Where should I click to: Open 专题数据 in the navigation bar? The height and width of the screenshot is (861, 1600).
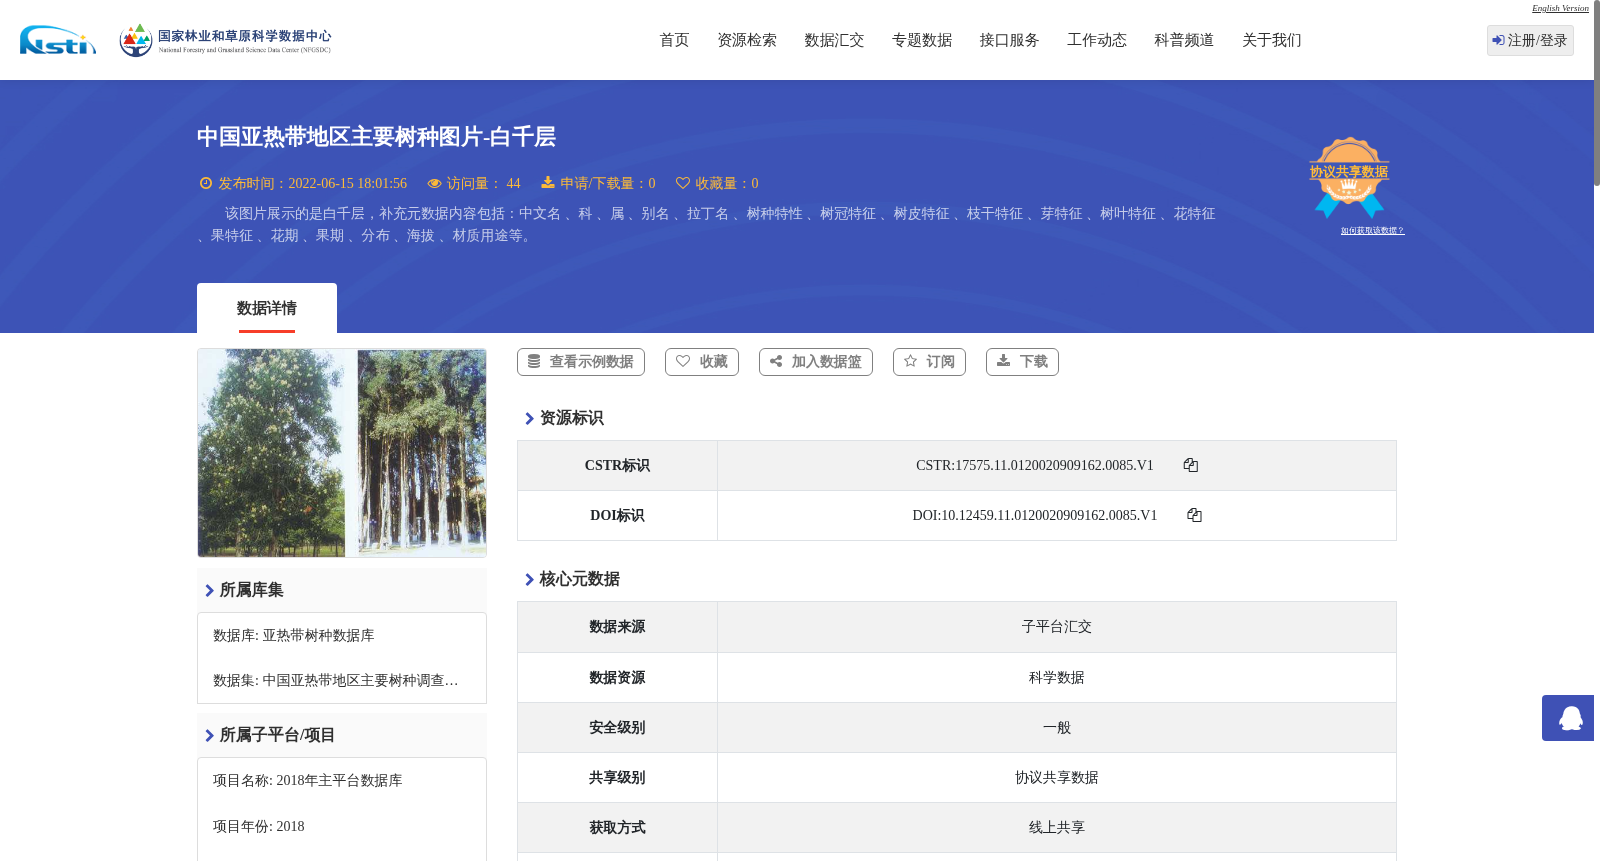tap(922, 40)
